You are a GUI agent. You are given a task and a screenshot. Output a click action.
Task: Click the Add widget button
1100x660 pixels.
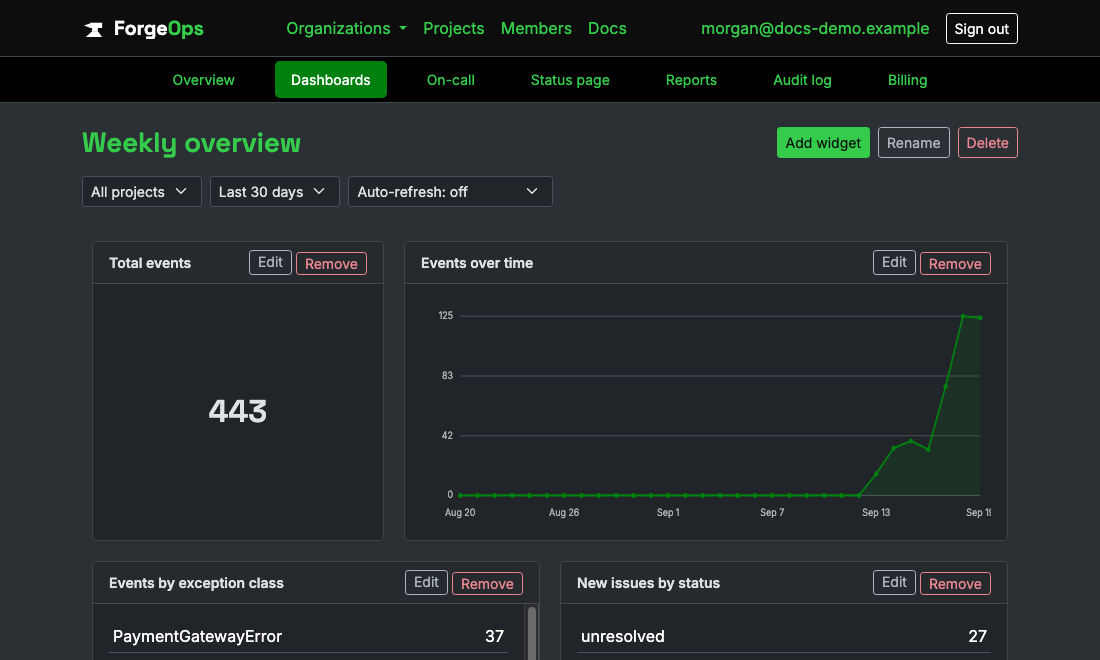[823, 142]
